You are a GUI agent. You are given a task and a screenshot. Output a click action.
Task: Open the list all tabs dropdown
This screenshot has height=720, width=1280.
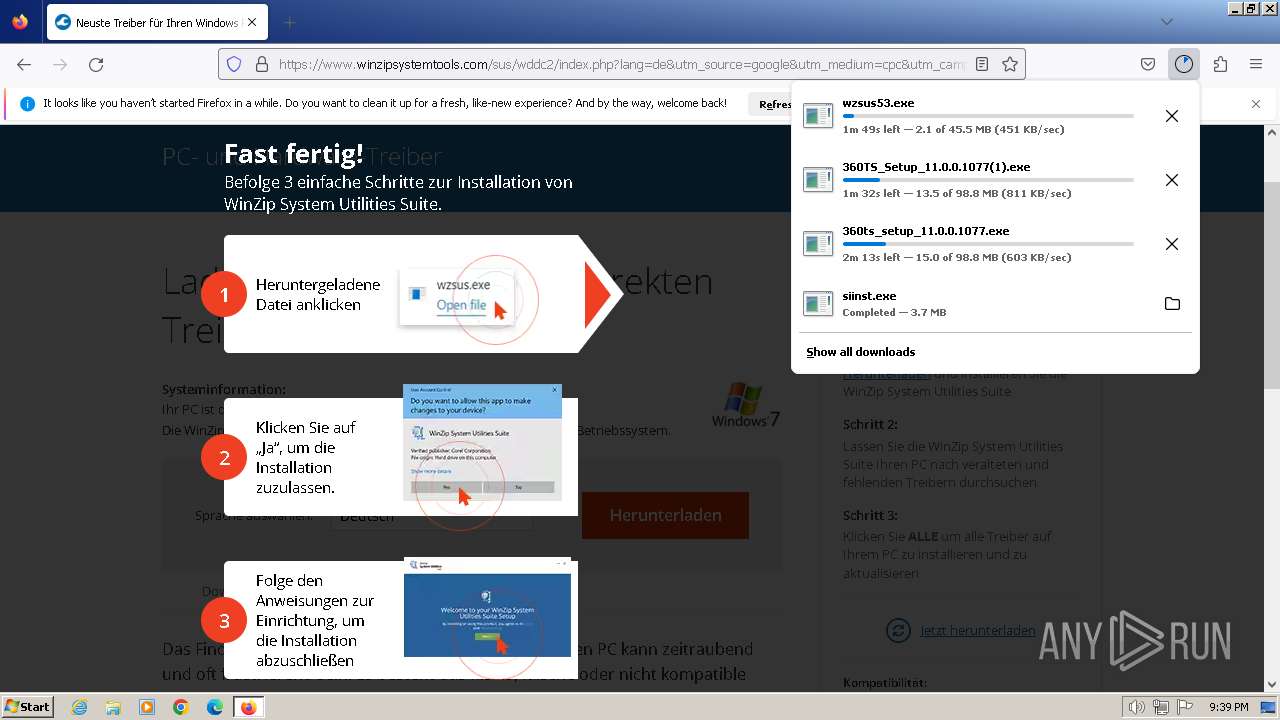click(x=1167, y=22)
